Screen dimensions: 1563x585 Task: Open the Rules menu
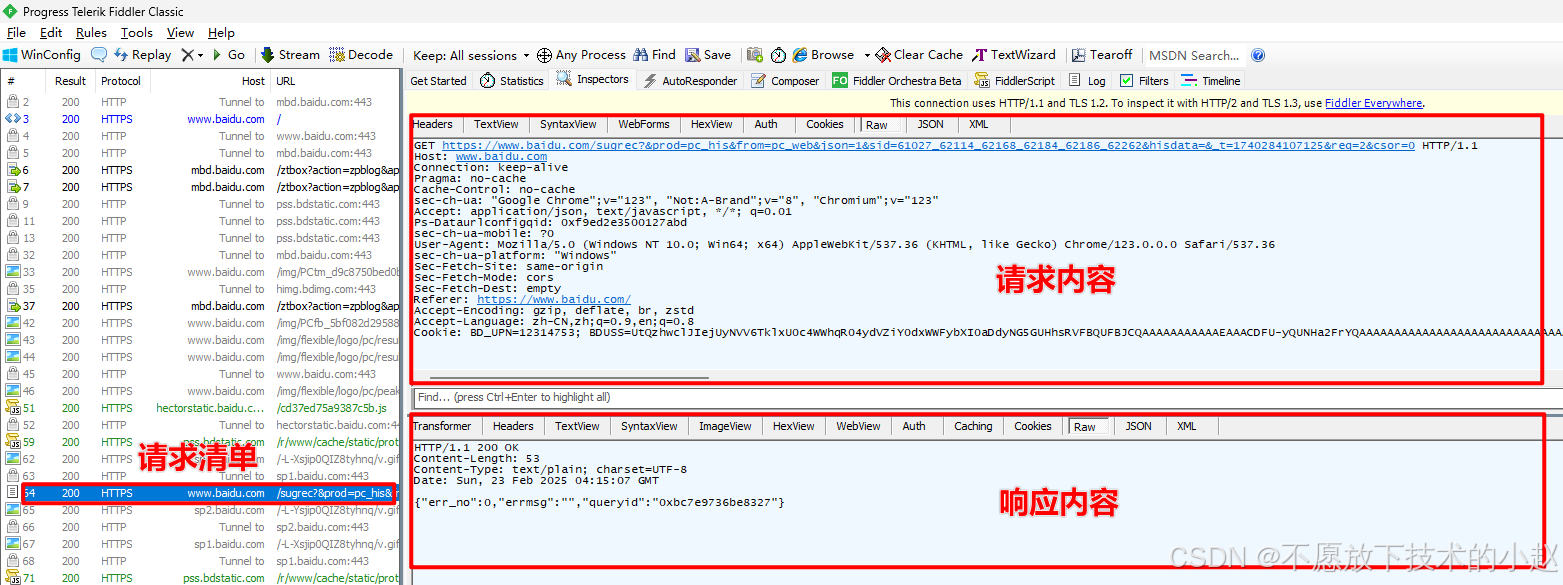(x=91, y=33)
